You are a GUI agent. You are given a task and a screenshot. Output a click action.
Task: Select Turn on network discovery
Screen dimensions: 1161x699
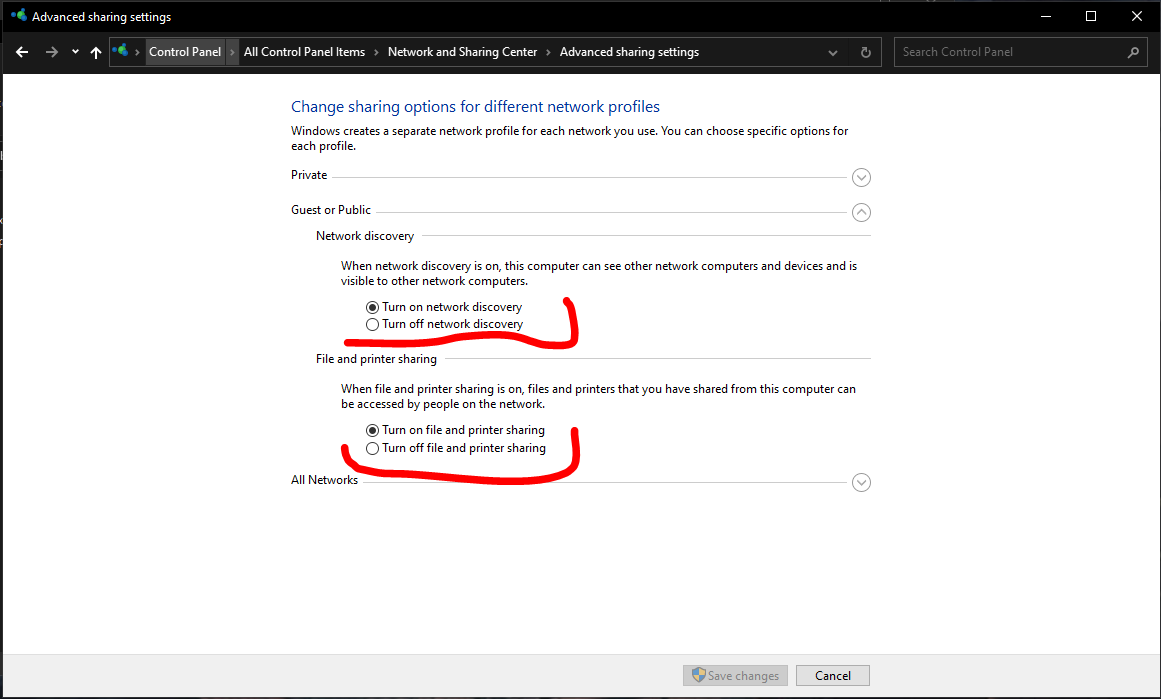(373, 307)
